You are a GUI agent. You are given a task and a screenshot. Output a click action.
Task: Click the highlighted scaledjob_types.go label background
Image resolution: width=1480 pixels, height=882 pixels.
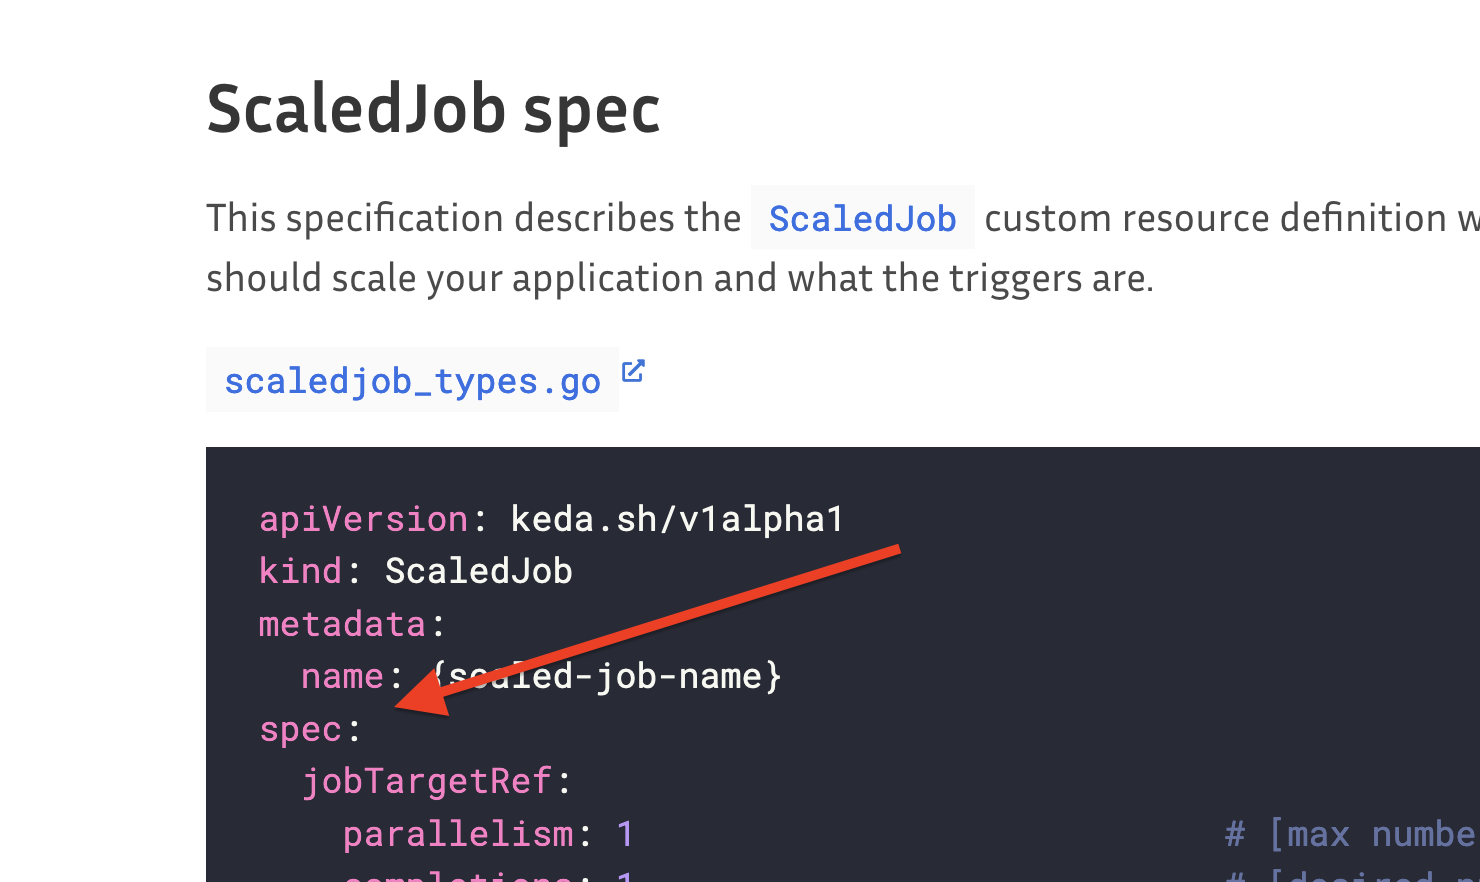coord(412,380)
